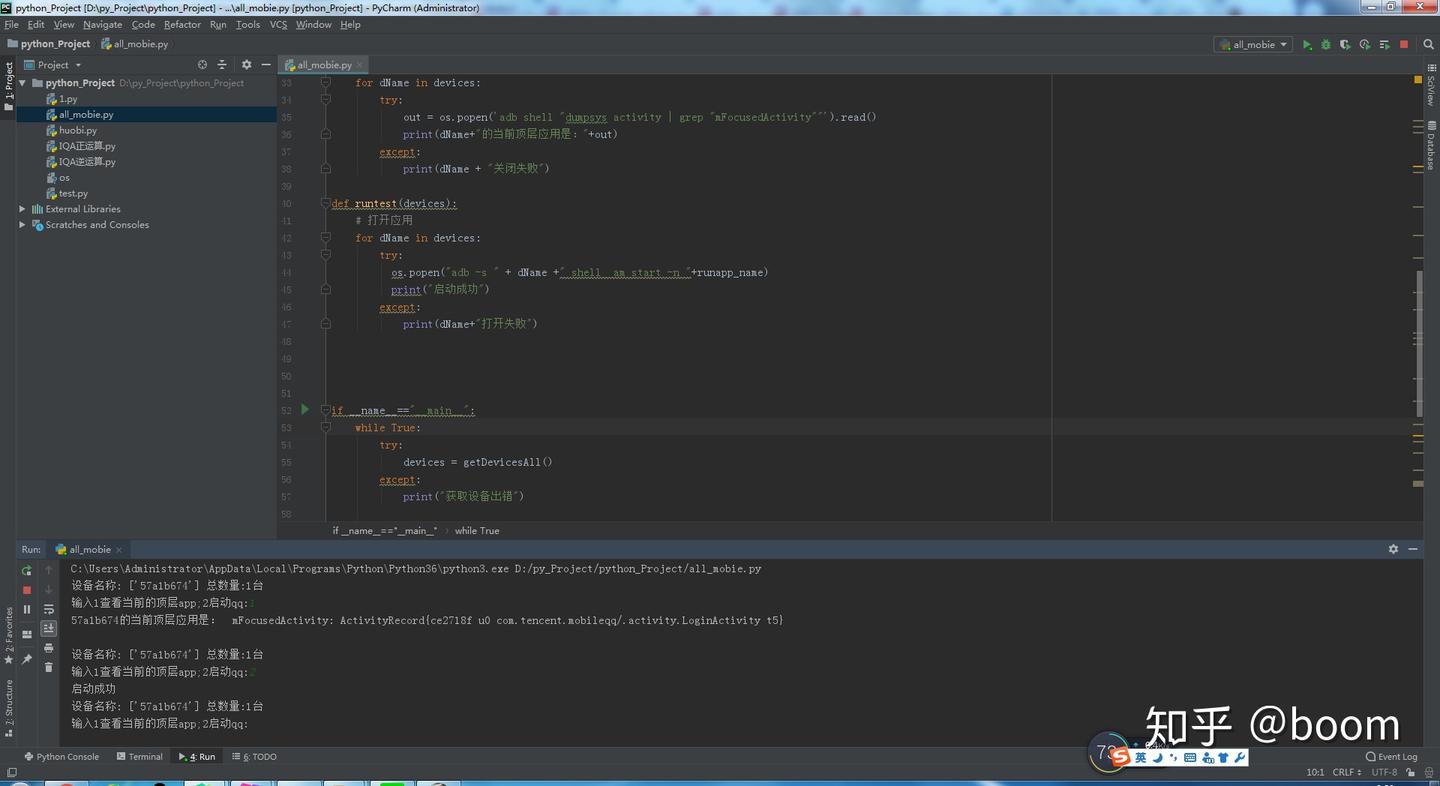The width and height of the screenshot is (1440, 786).
Task: Fold the def runtest function
Action: (326, 203)
